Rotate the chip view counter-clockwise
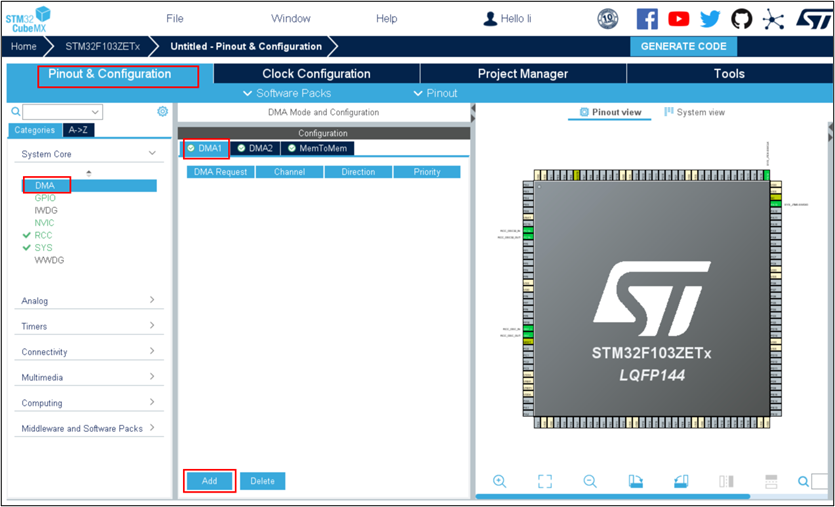The width and height of the screenshot is (835, 507). (681, 481)
